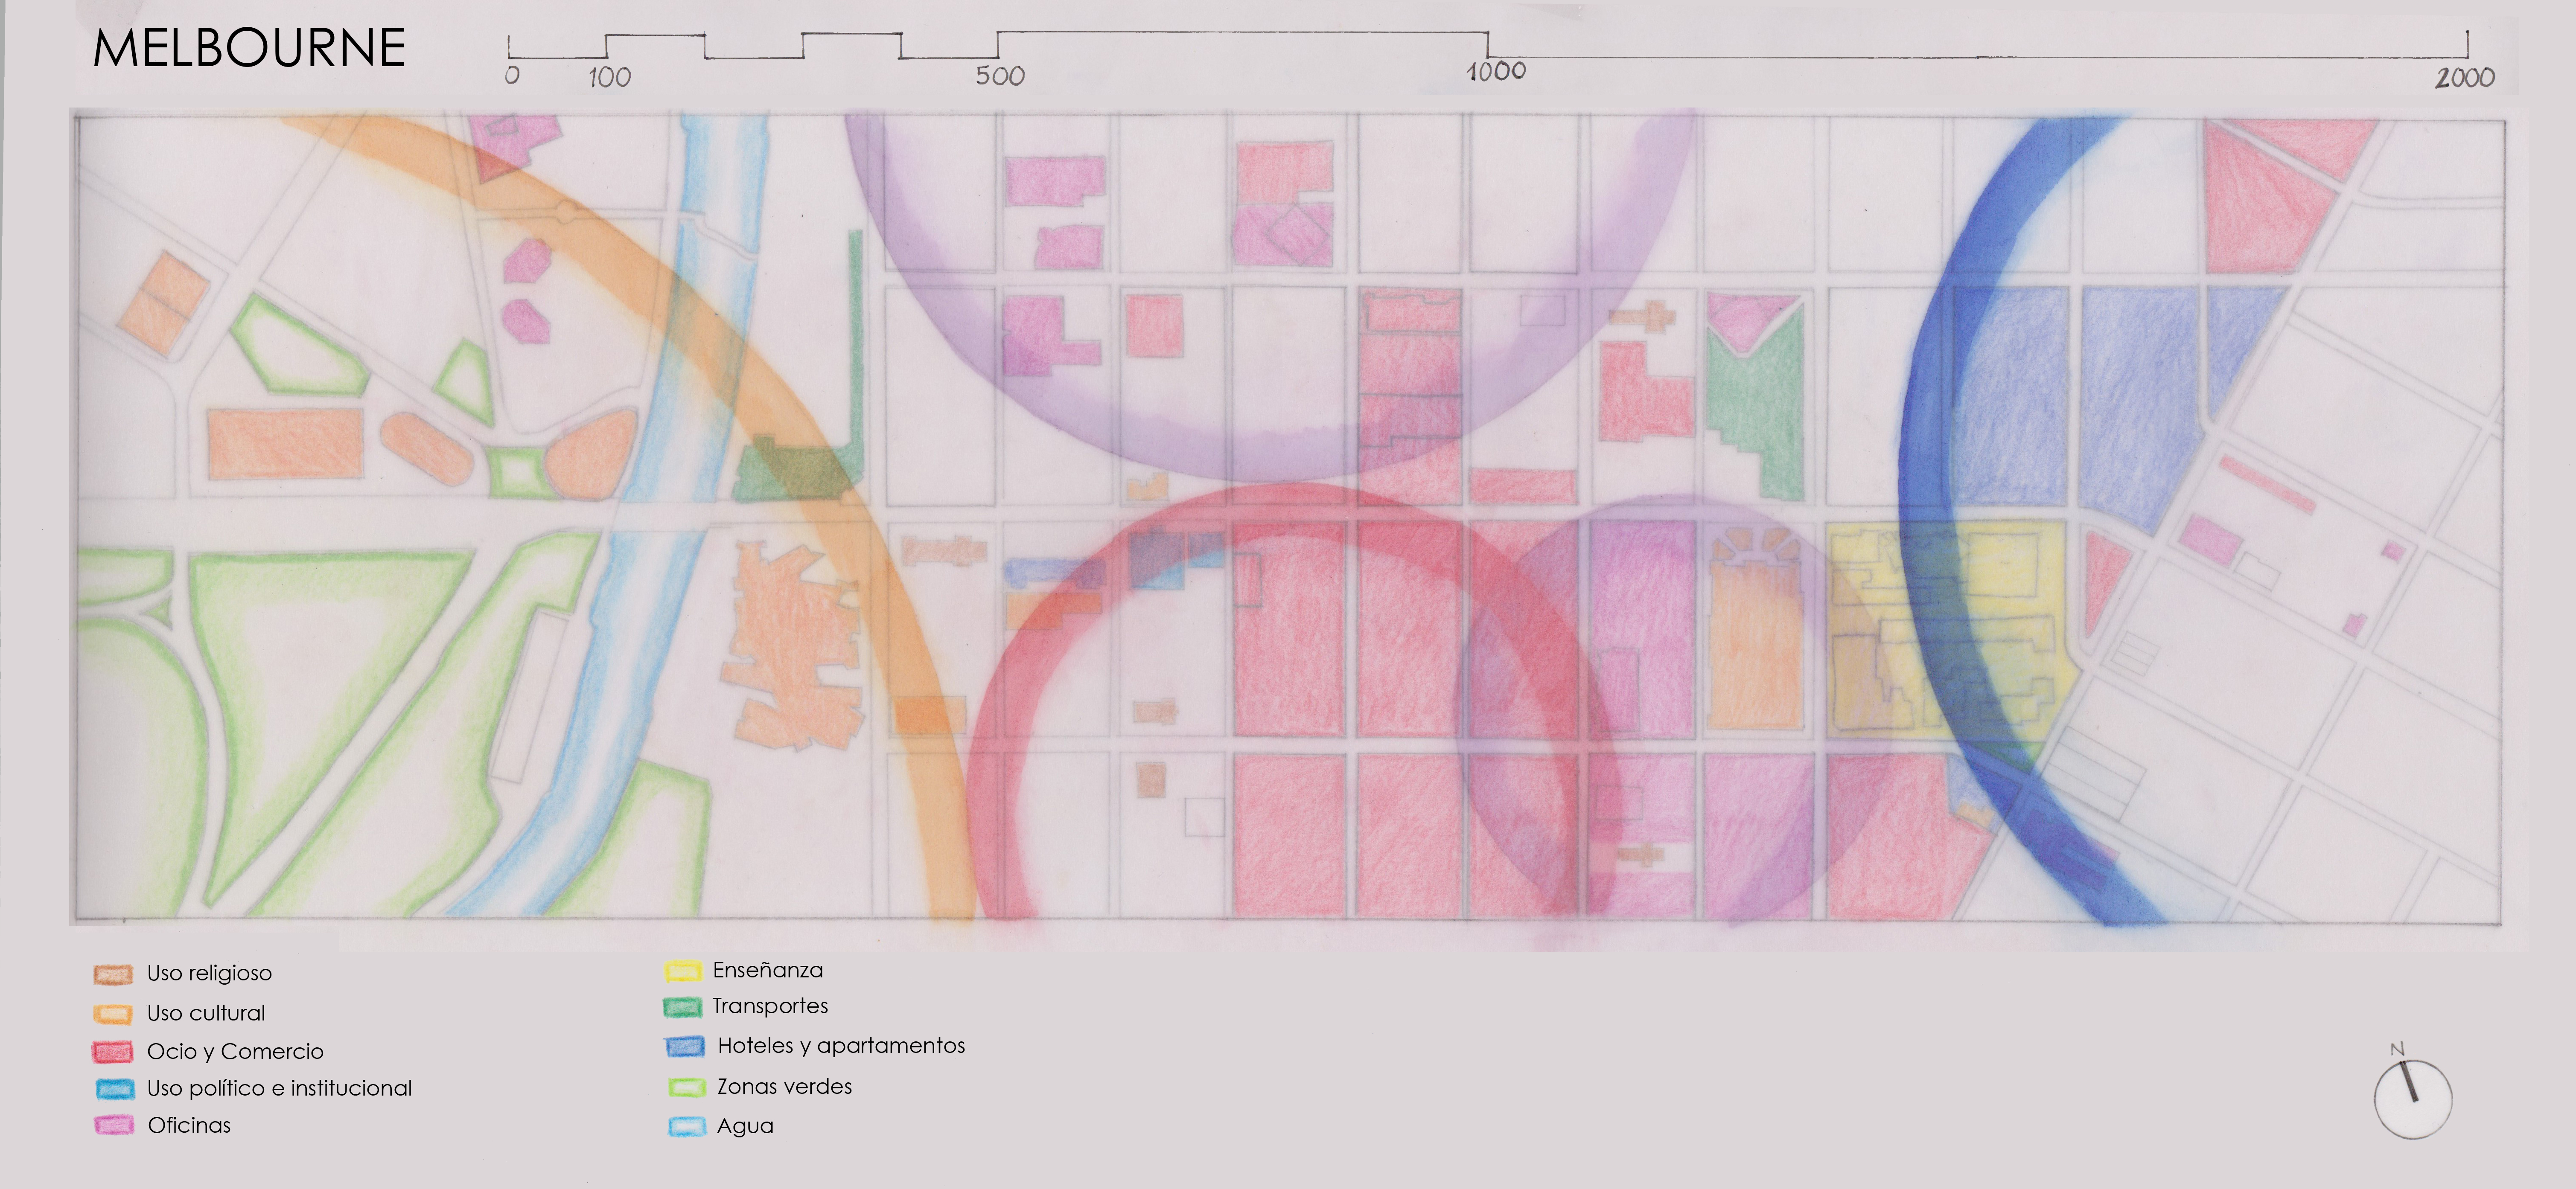Click the "Uso religioso" legend label
This screenshot has width=2576, height=1189.
209,973
